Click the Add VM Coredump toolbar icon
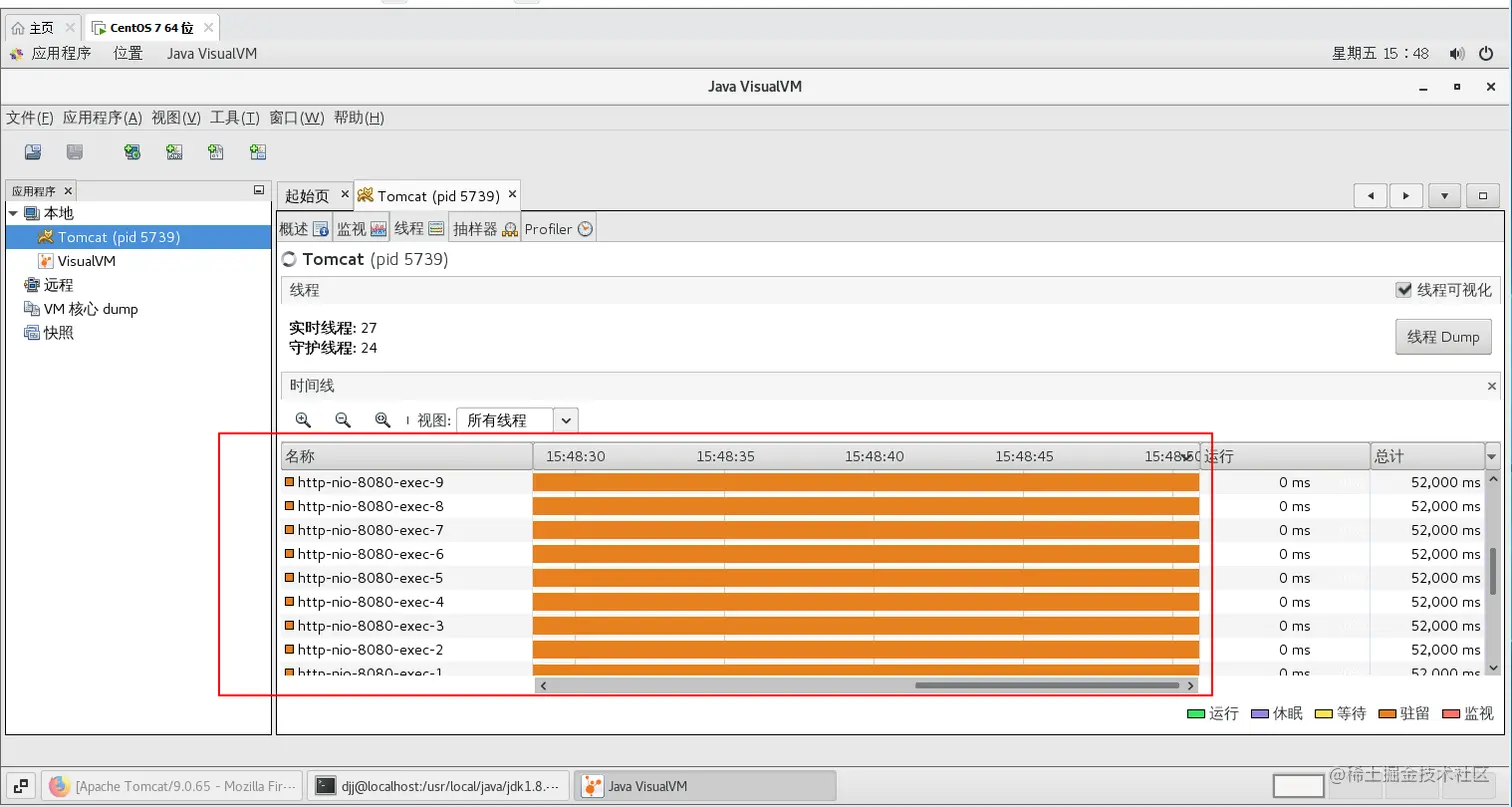This screenshot has height=807, width=1512. pos(216,152)
